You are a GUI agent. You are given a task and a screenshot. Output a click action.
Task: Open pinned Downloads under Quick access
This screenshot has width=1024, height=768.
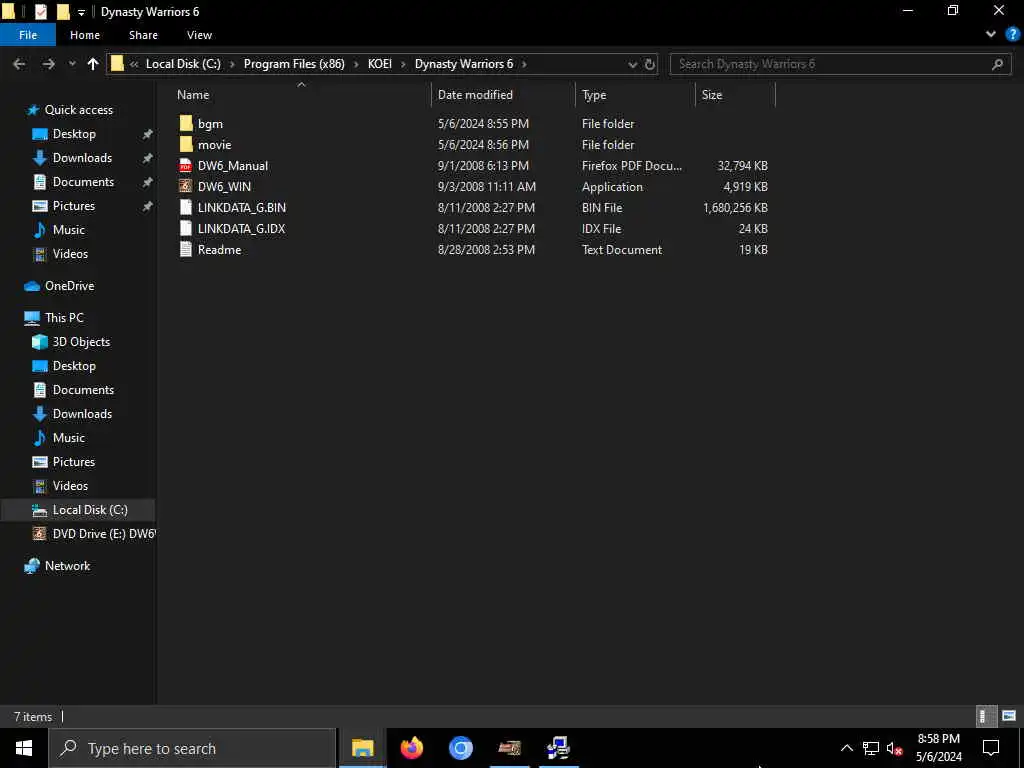click(x=82, y=158)
